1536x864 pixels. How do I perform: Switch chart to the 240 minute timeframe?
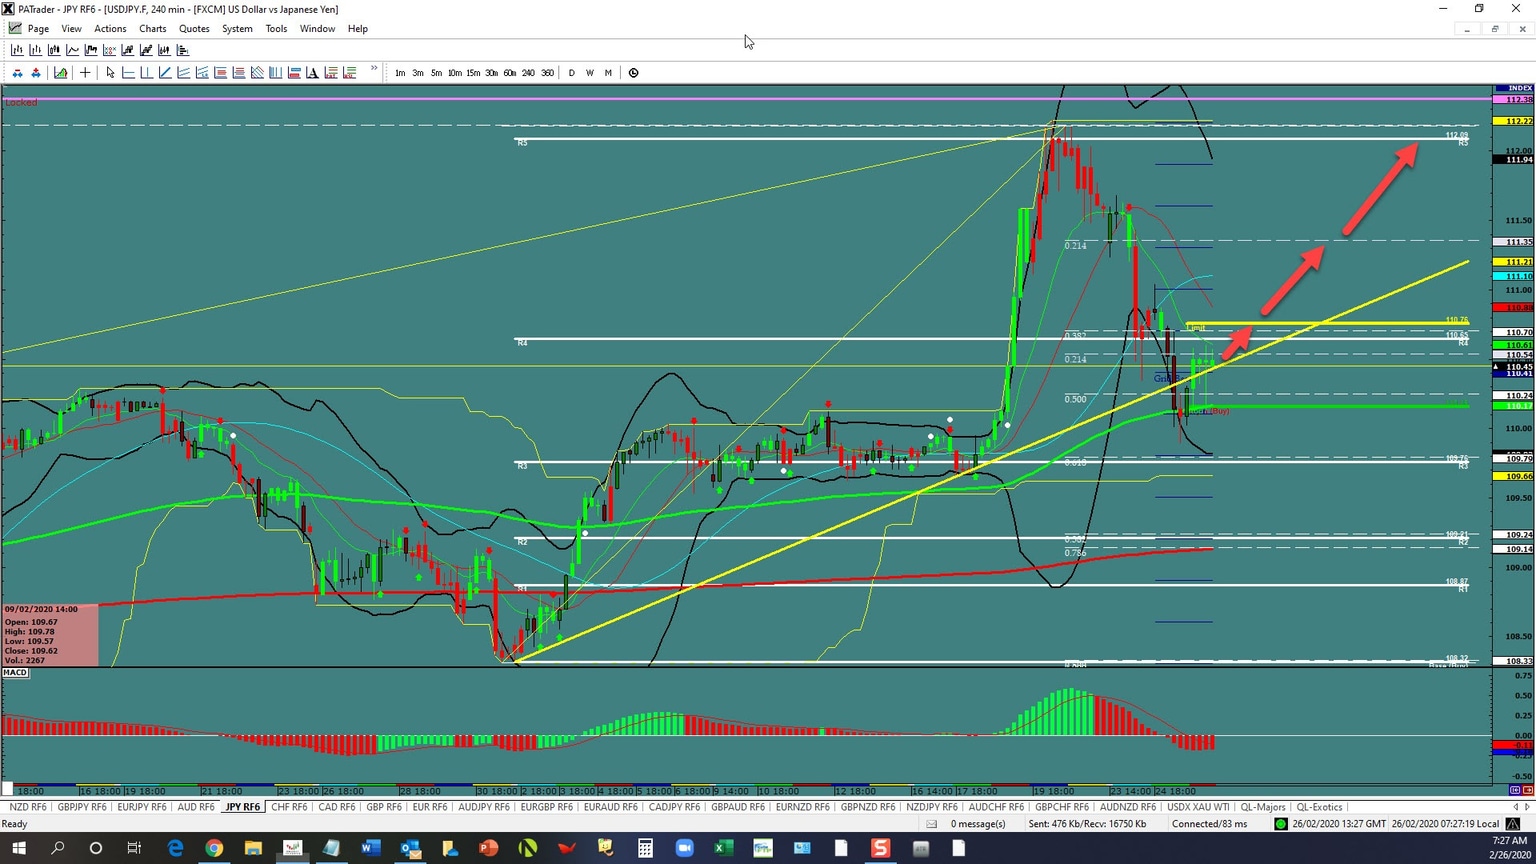click(x=528, y=72)
